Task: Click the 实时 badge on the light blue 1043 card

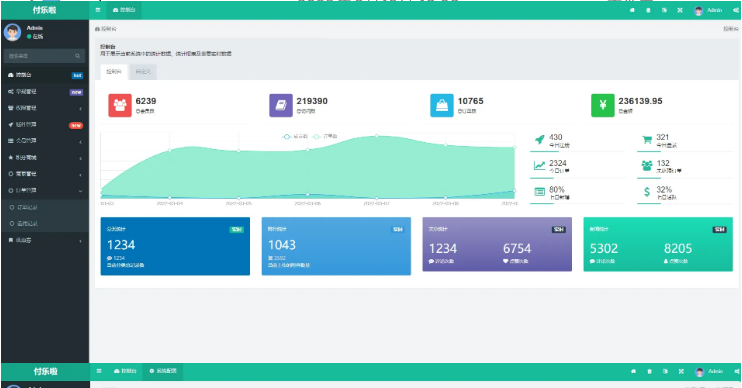Action: tap(398, 229)
